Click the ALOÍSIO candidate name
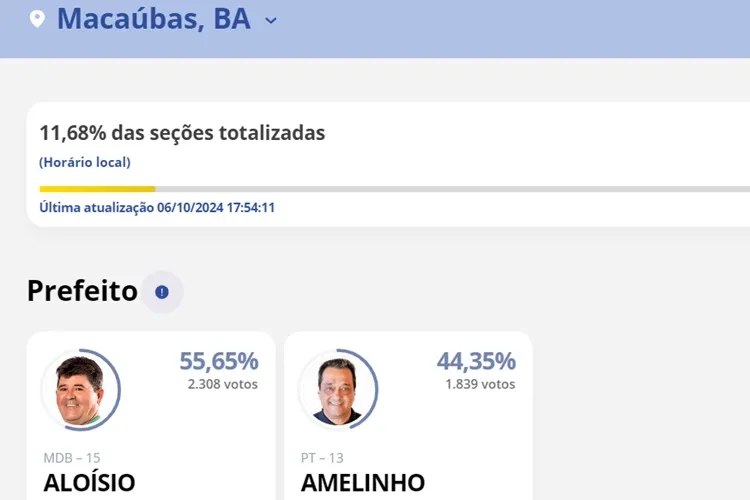 [89, 483]
